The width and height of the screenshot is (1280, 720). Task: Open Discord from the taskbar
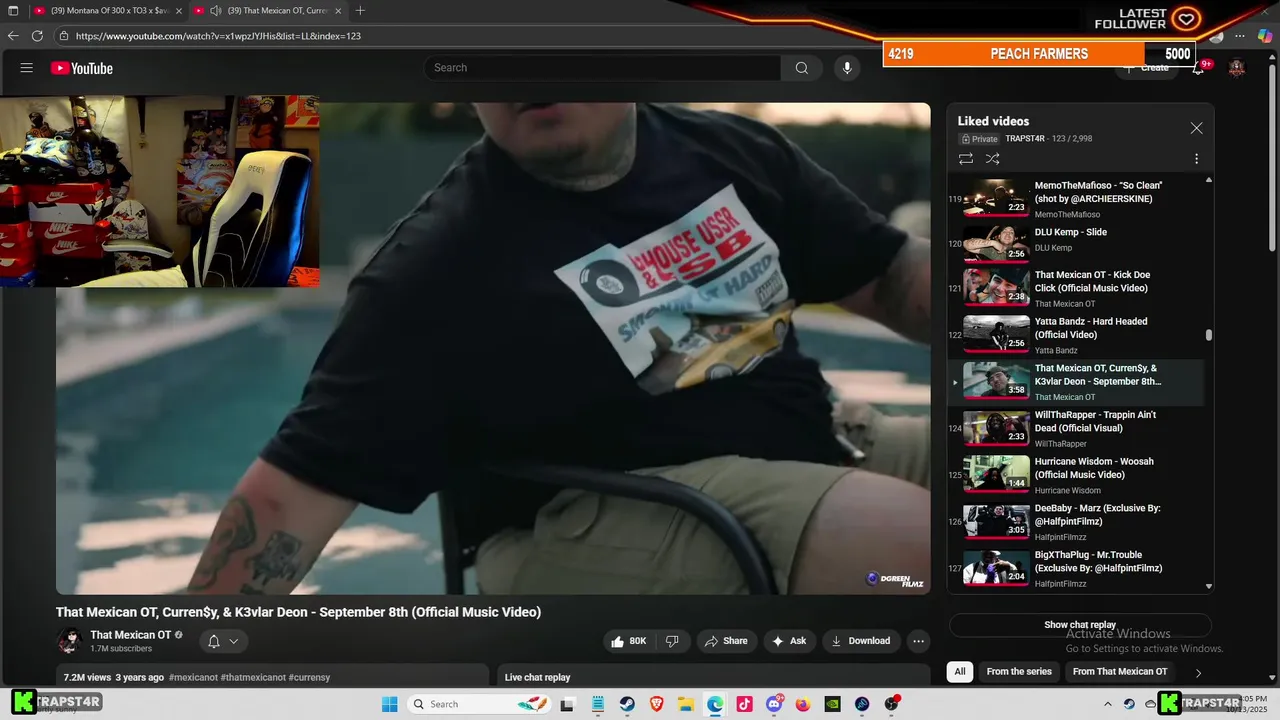[774, 704]
